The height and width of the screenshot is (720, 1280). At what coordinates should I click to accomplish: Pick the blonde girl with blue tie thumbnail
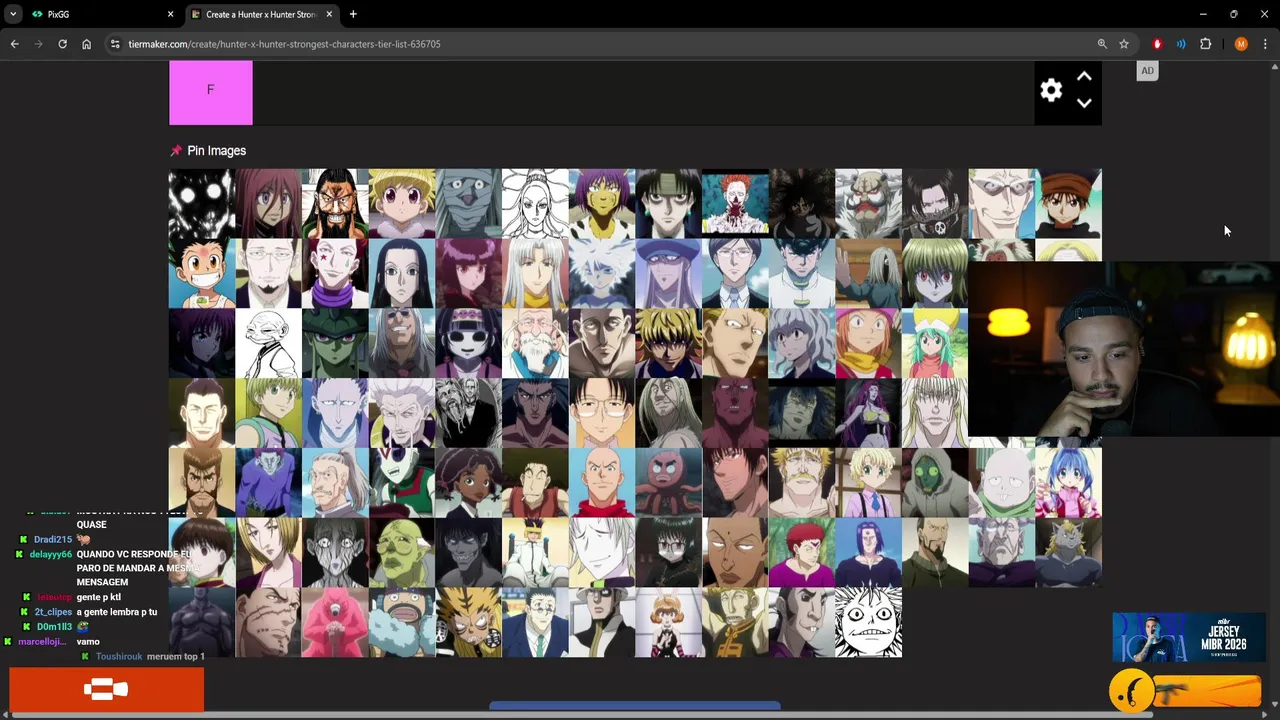[868, 483]
